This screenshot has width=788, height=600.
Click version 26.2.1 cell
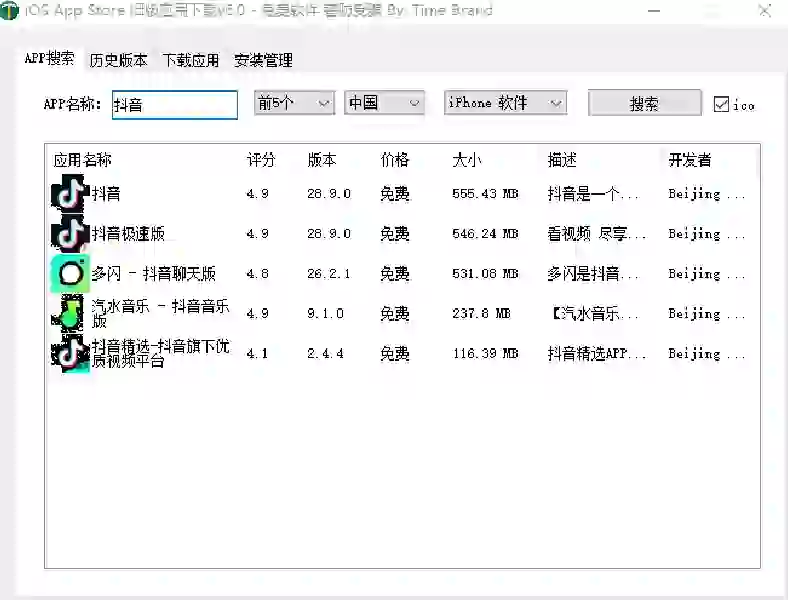click(x=329, y=274)
